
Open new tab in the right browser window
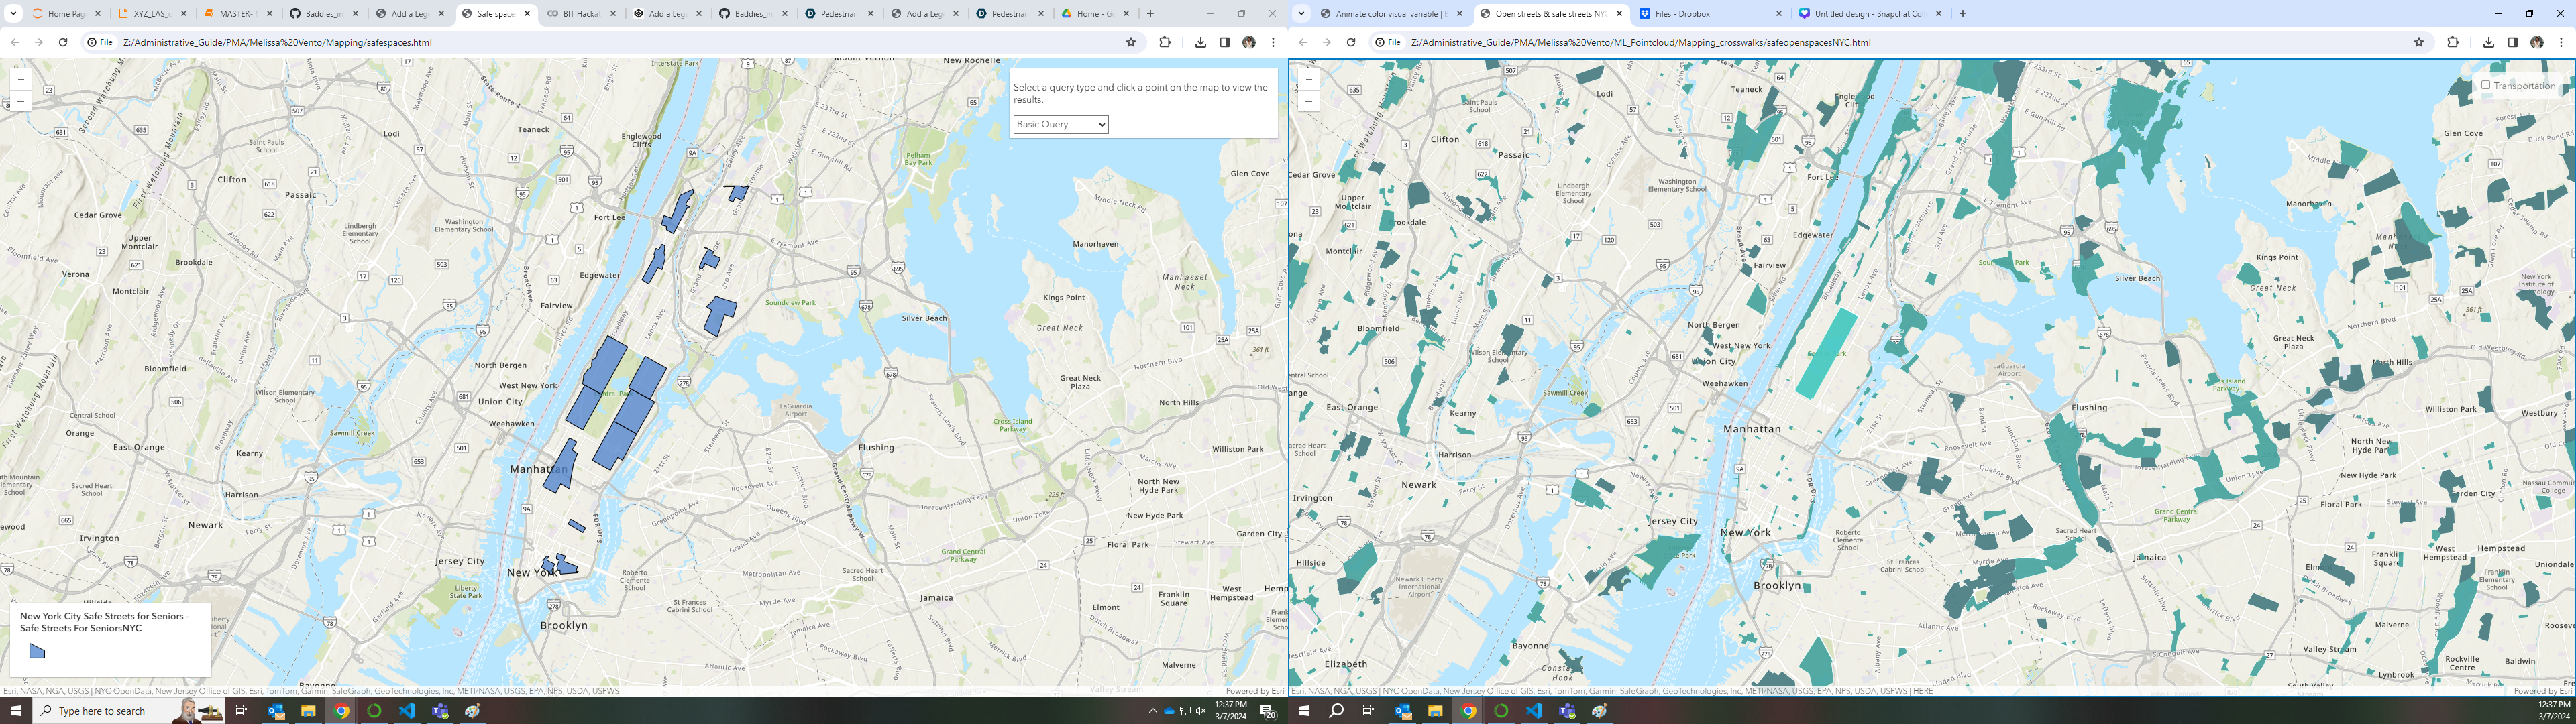(x=1962, y=14)
